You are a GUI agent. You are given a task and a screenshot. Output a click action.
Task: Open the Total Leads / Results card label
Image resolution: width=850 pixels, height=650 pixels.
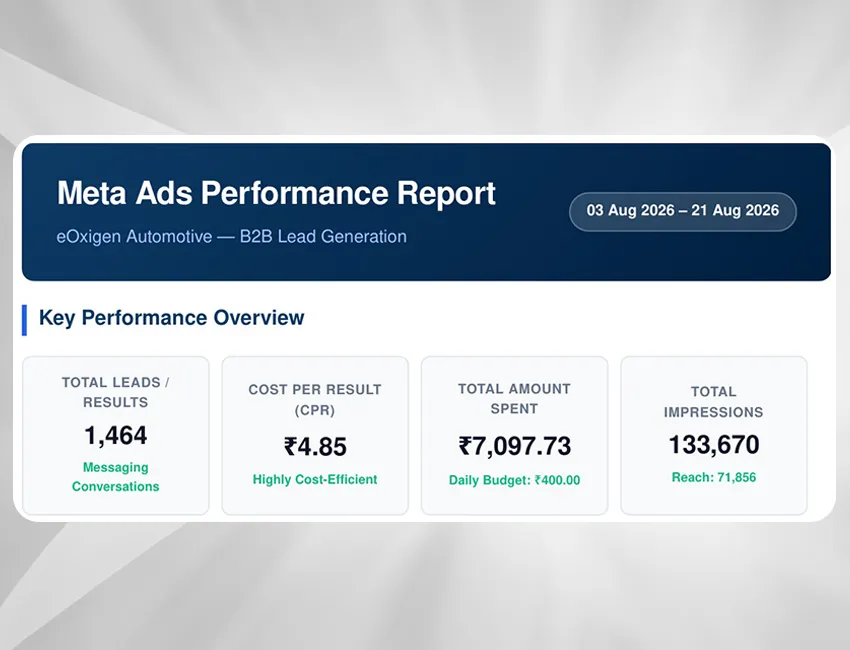pos(115,392)
